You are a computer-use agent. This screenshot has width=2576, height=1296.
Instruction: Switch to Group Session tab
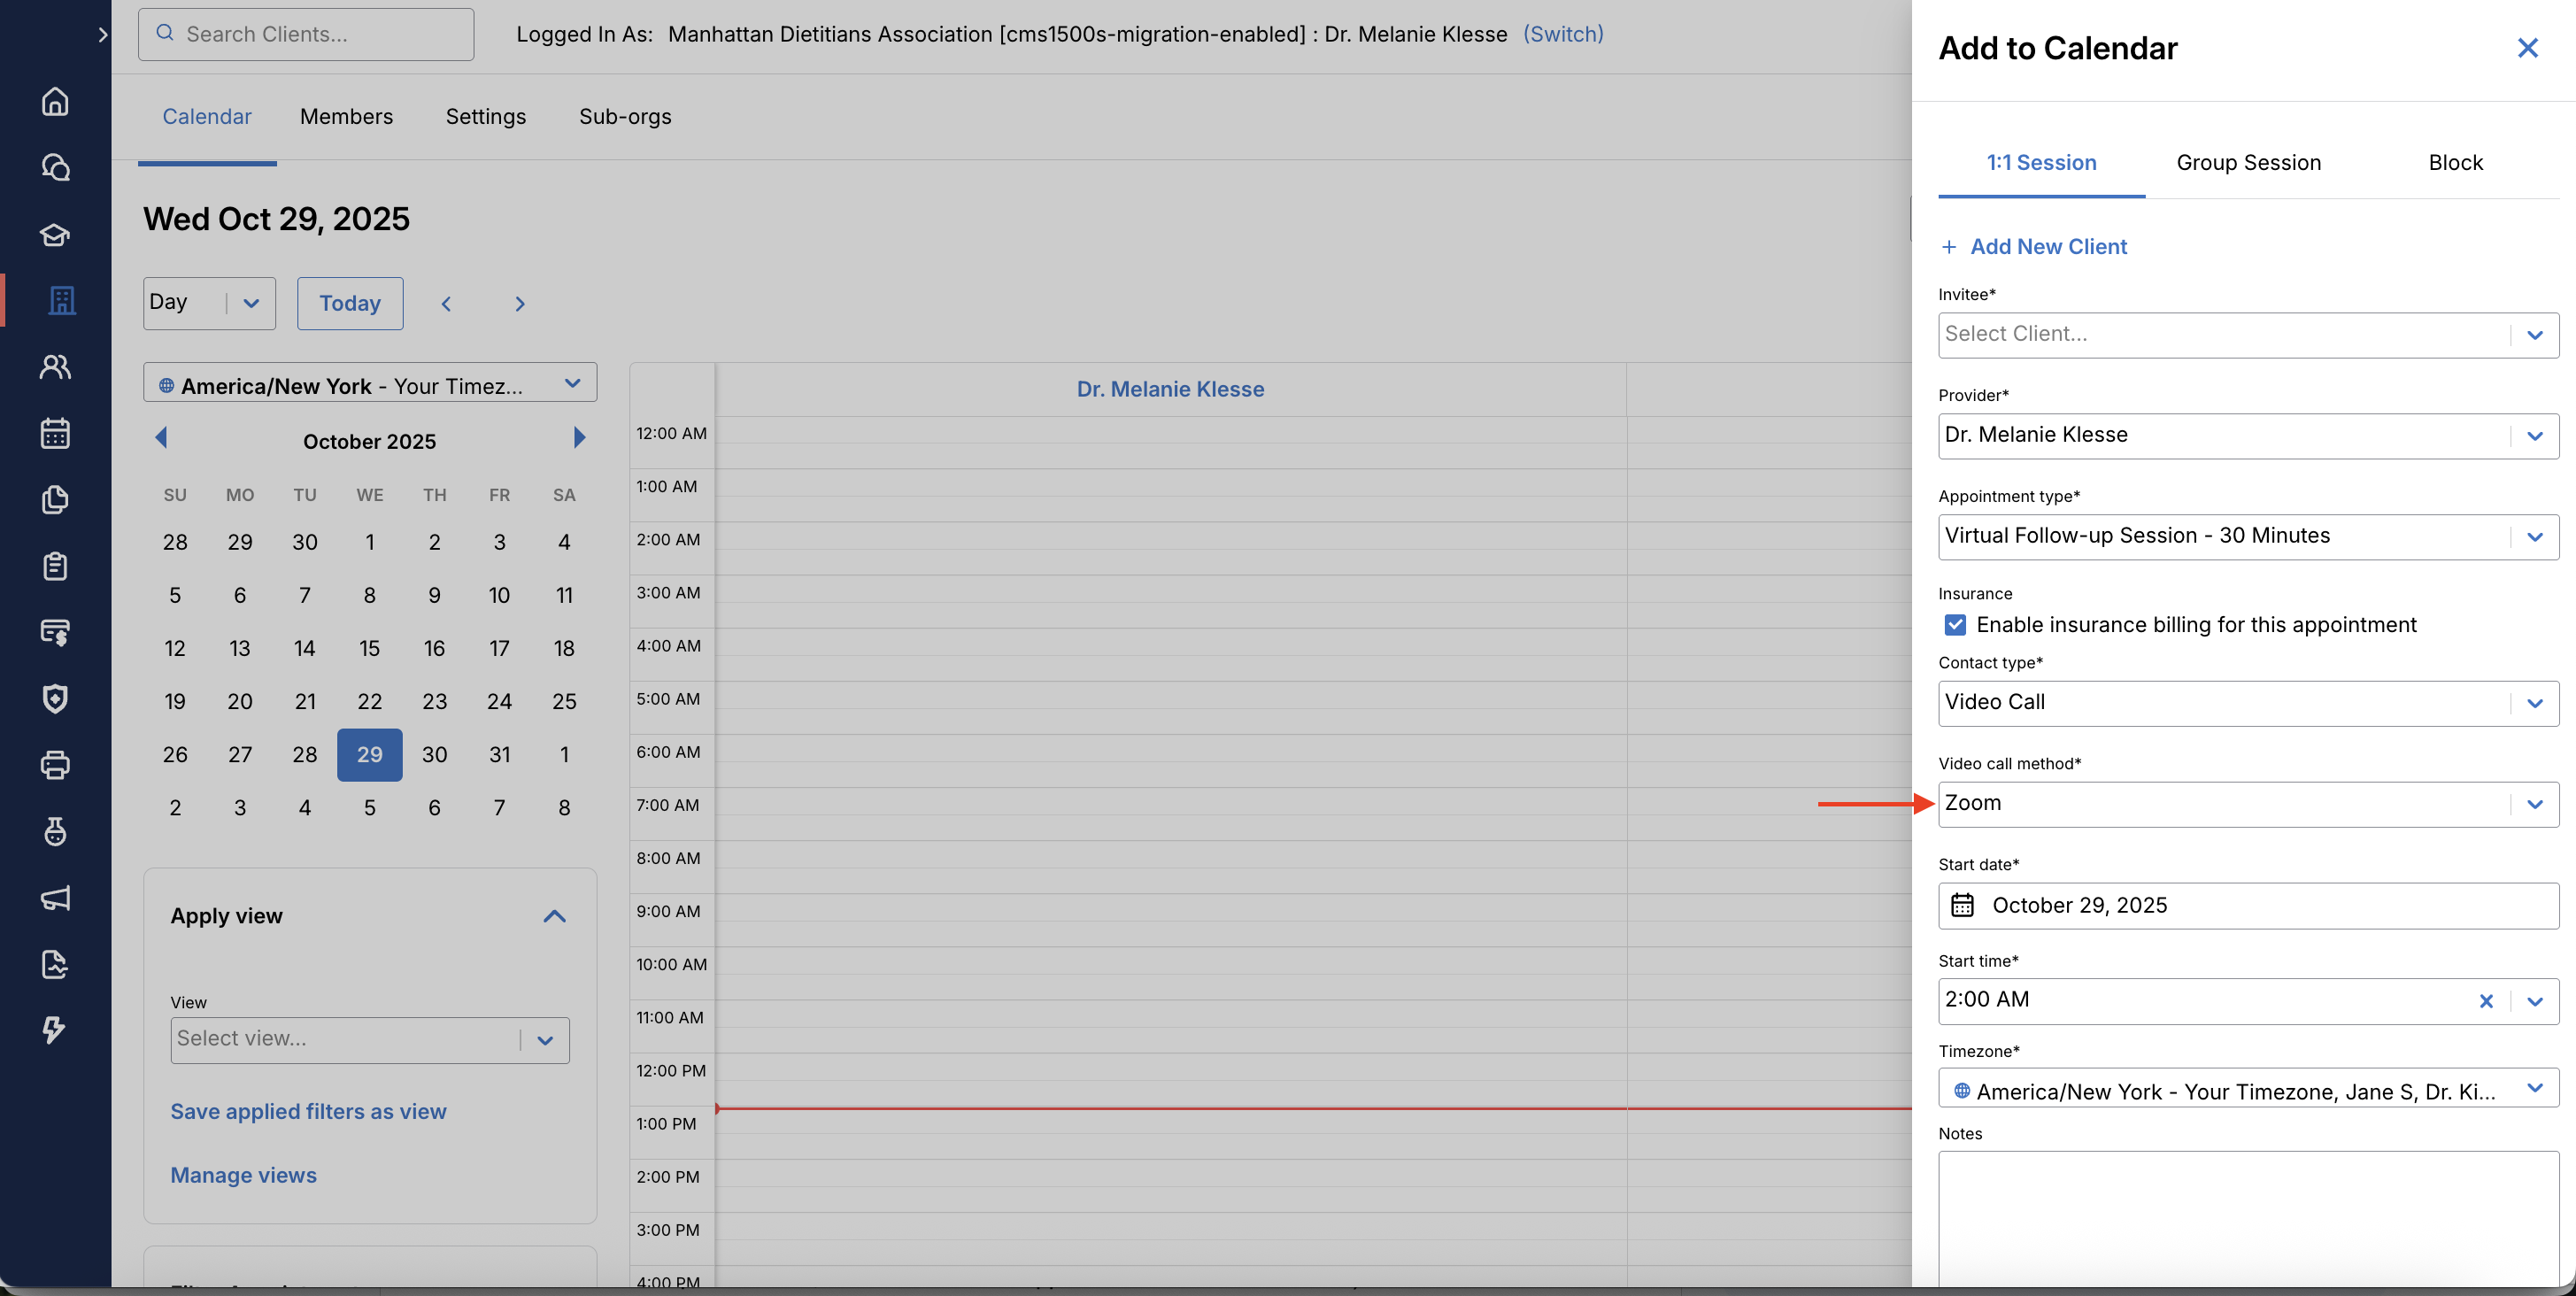(x=2248, y=163)
